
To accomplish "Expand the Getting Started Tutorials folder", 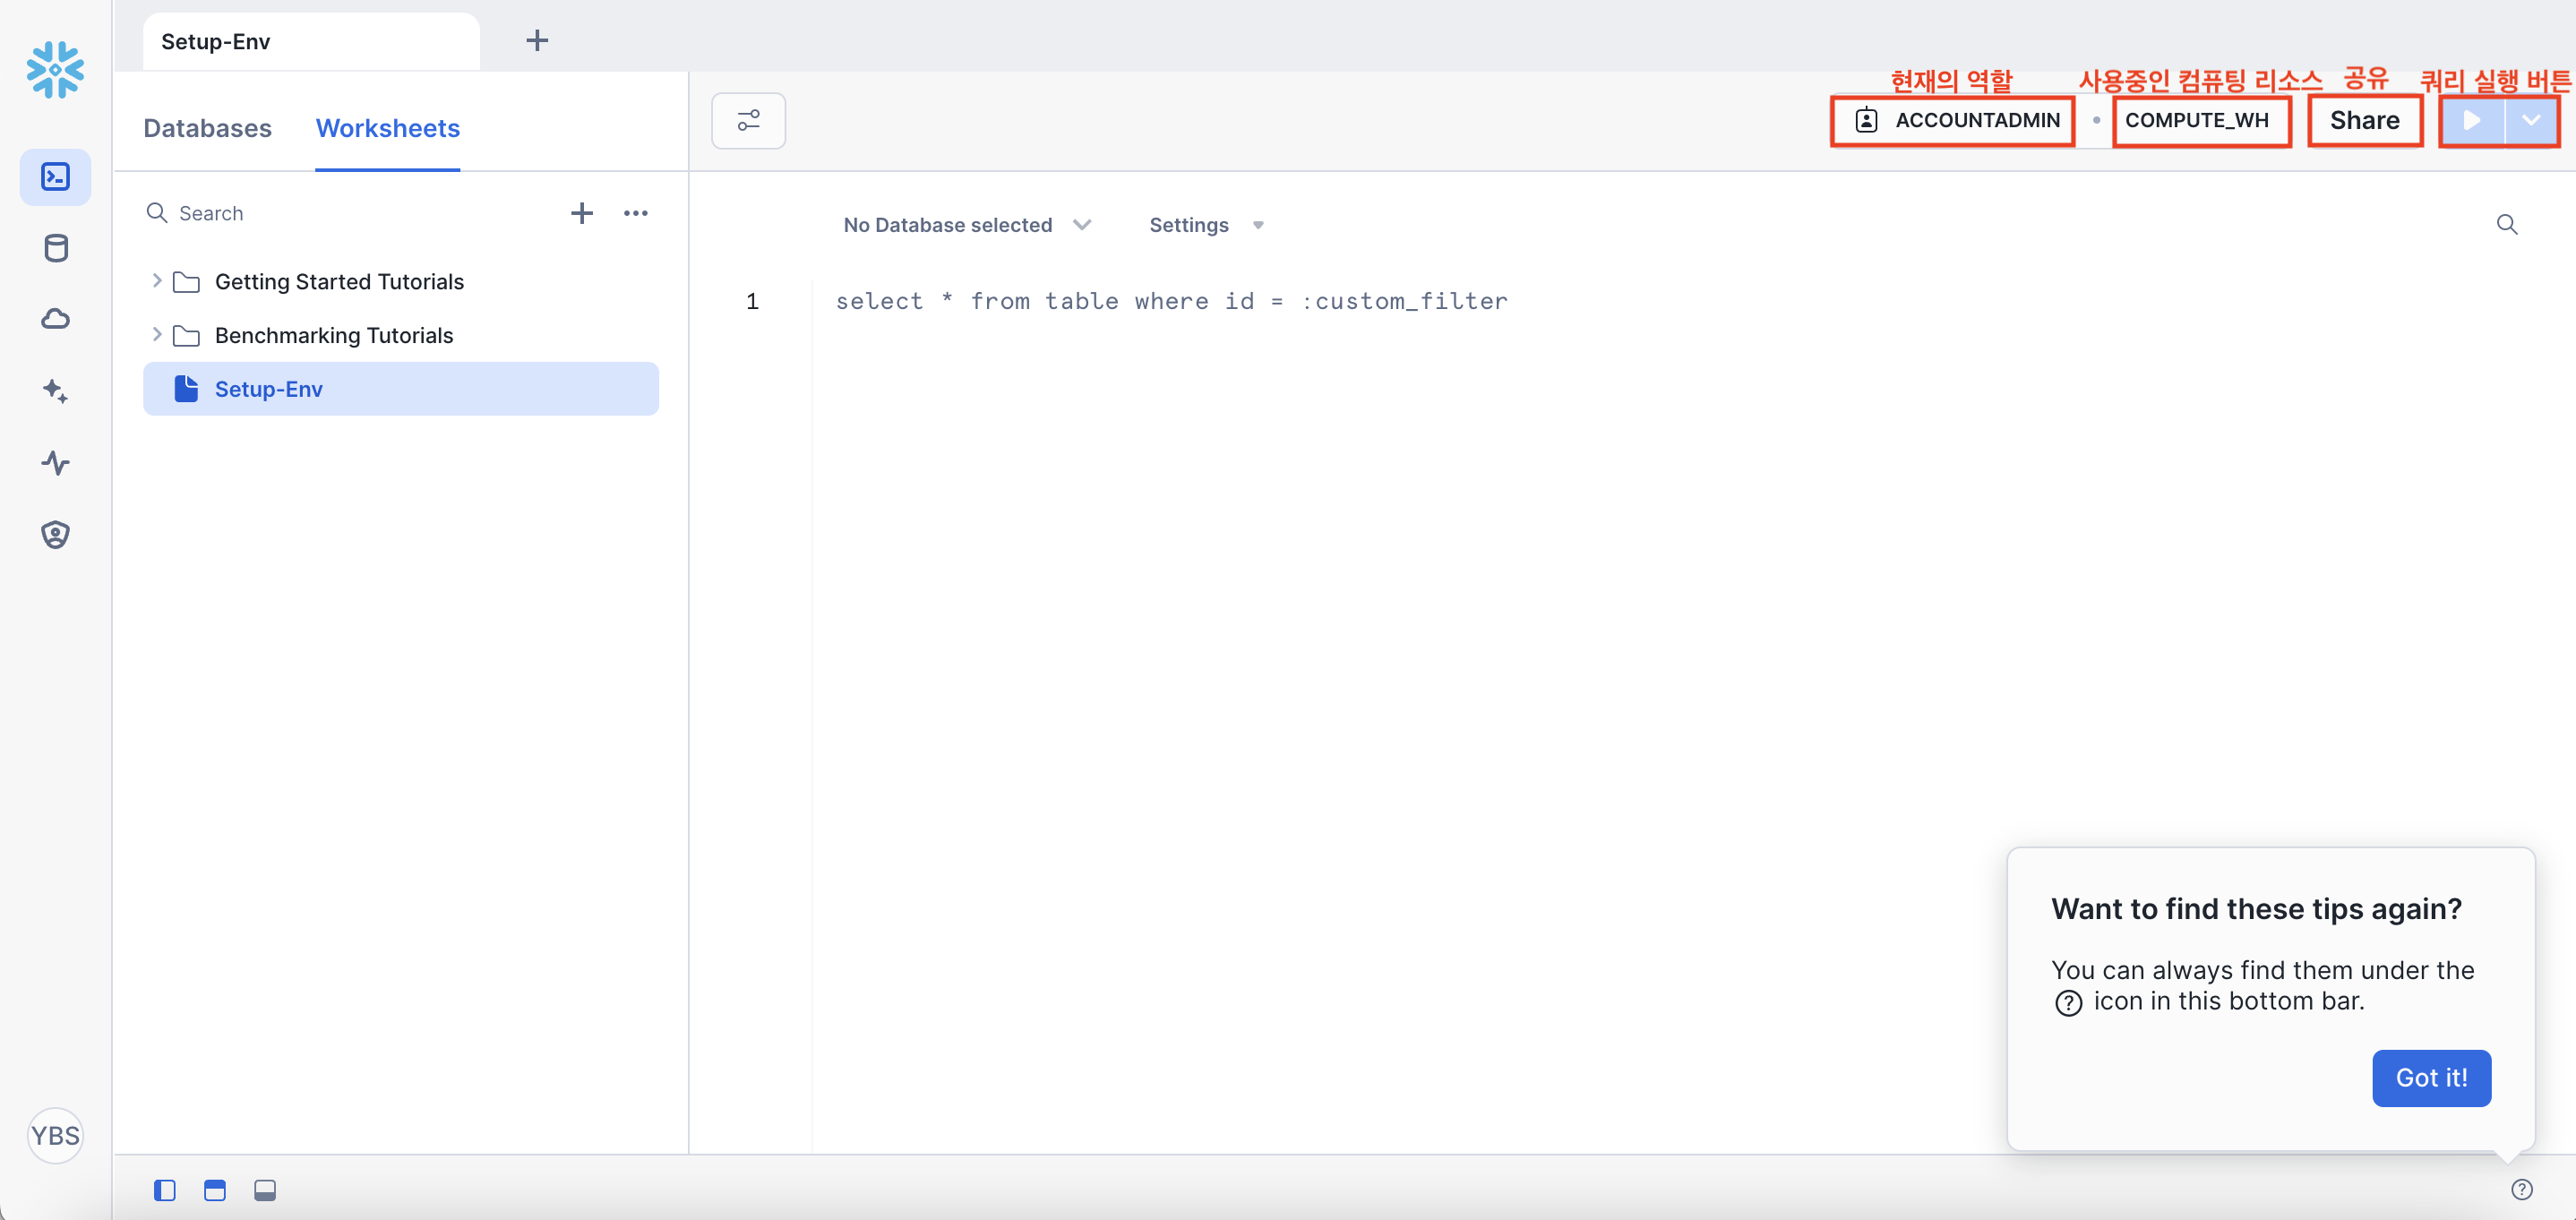I will 157,281.
